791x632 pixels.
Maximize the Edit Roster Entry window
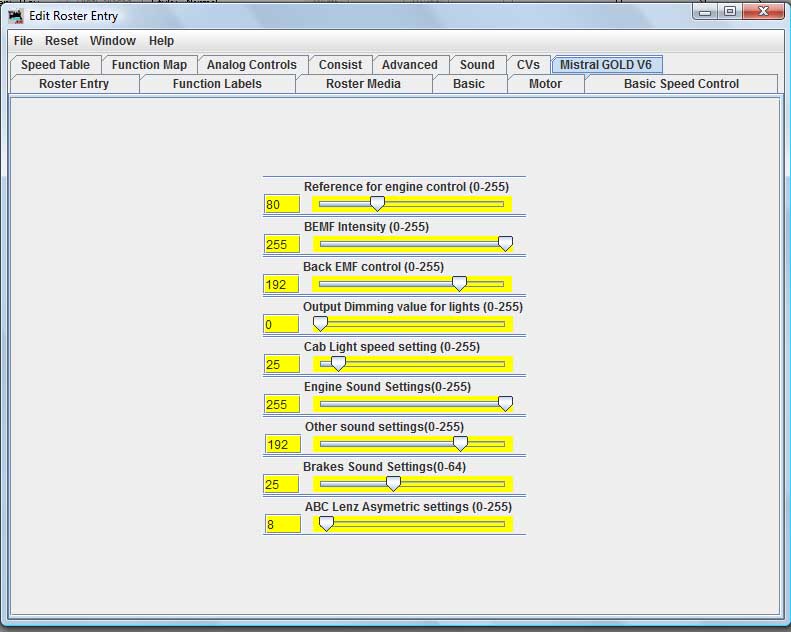(x=729, y=11)
